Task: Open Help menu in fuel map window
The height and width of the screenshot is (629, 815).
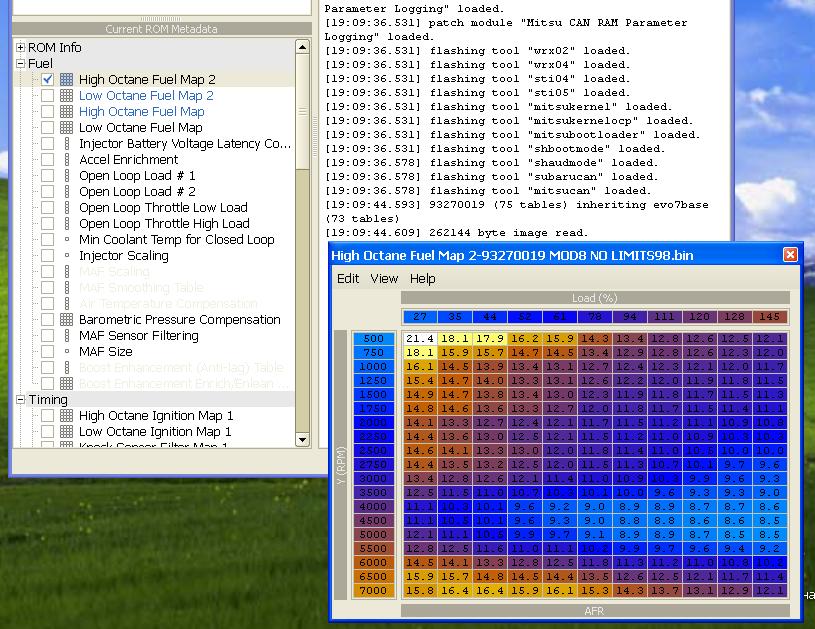Action: click(423, 279)
